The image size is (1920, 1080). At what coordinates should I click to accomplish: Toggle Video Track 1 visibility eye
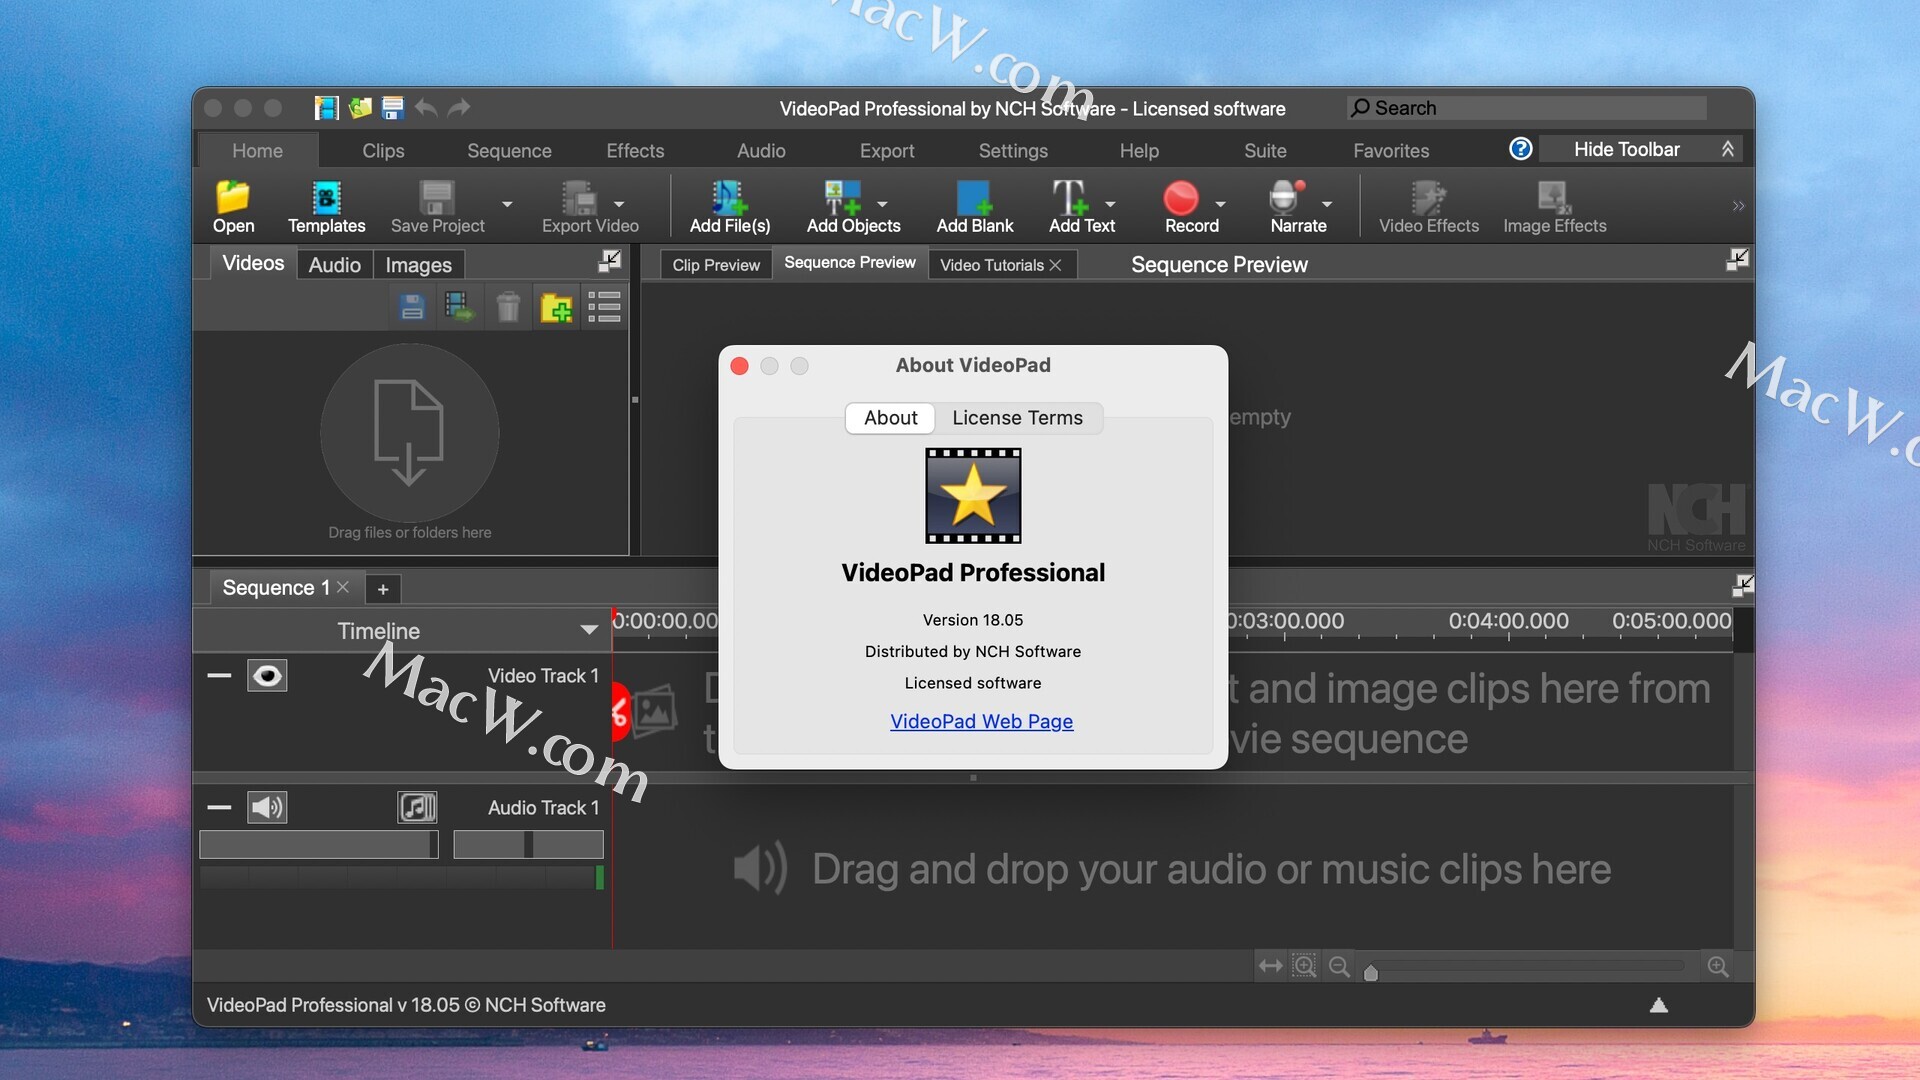267,676
